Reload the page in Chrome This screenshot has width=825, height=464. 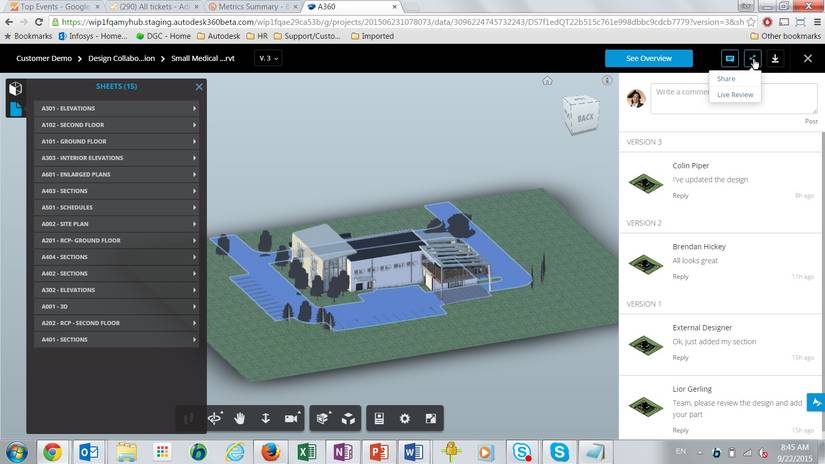[x=39, y=22]
